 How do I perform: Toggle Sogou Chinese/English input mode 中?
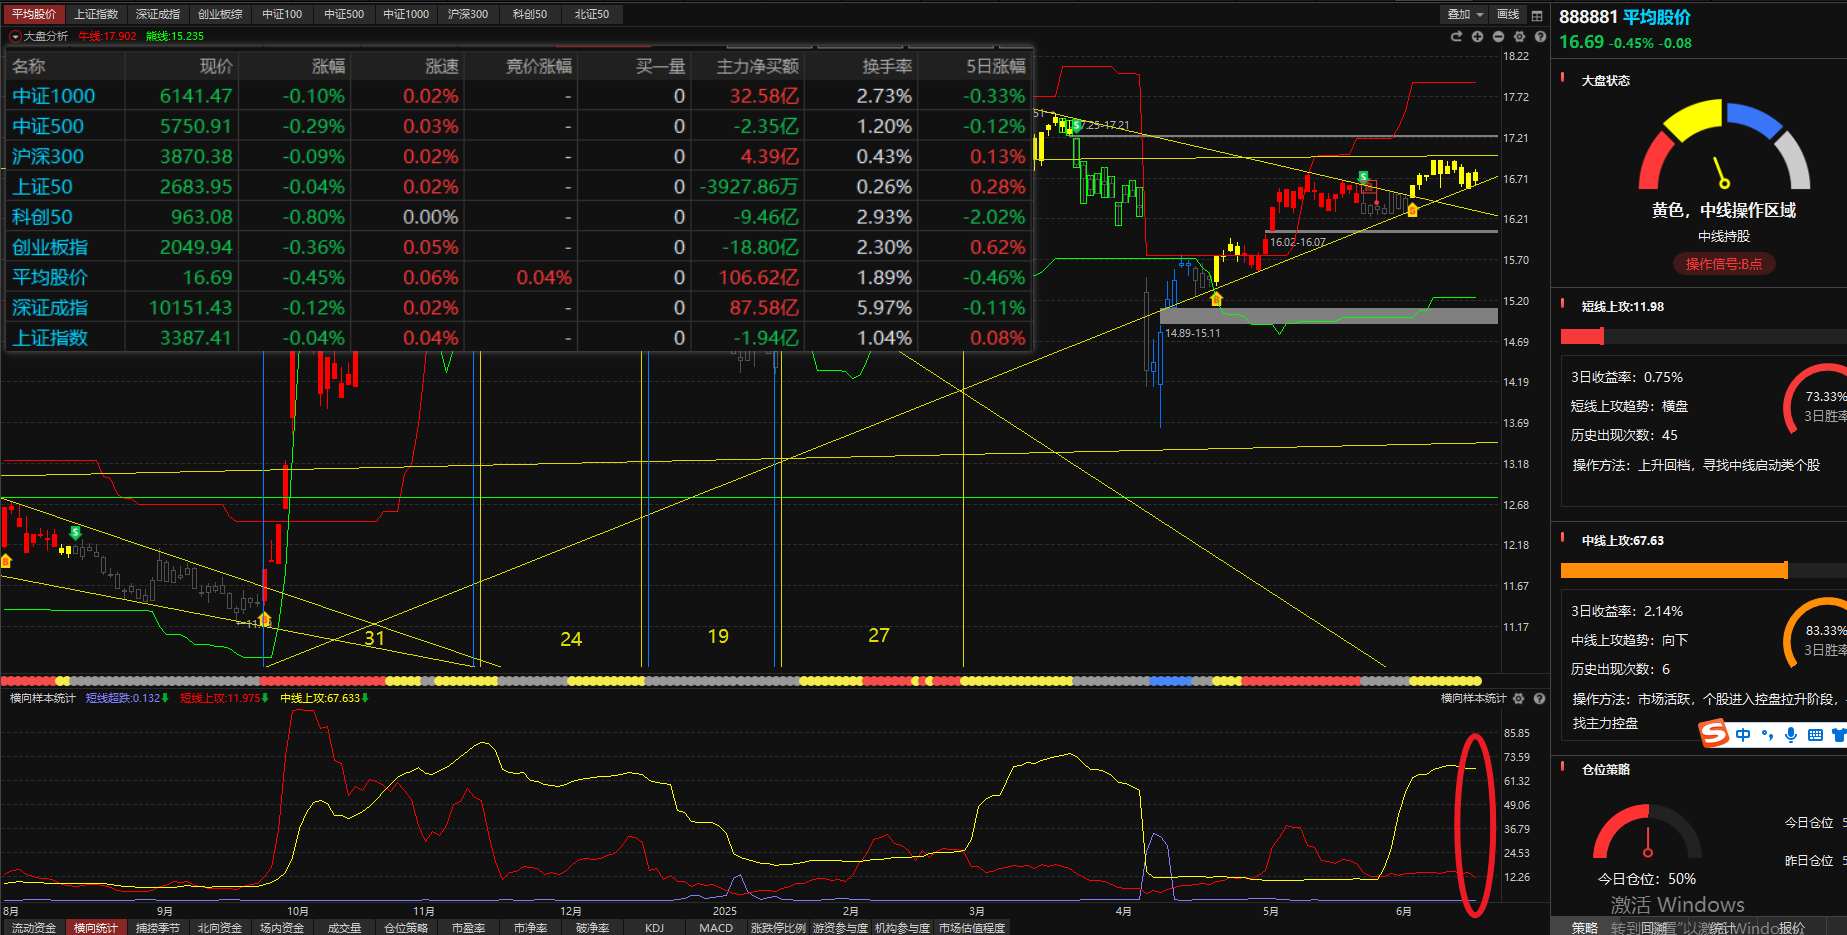1743,735
